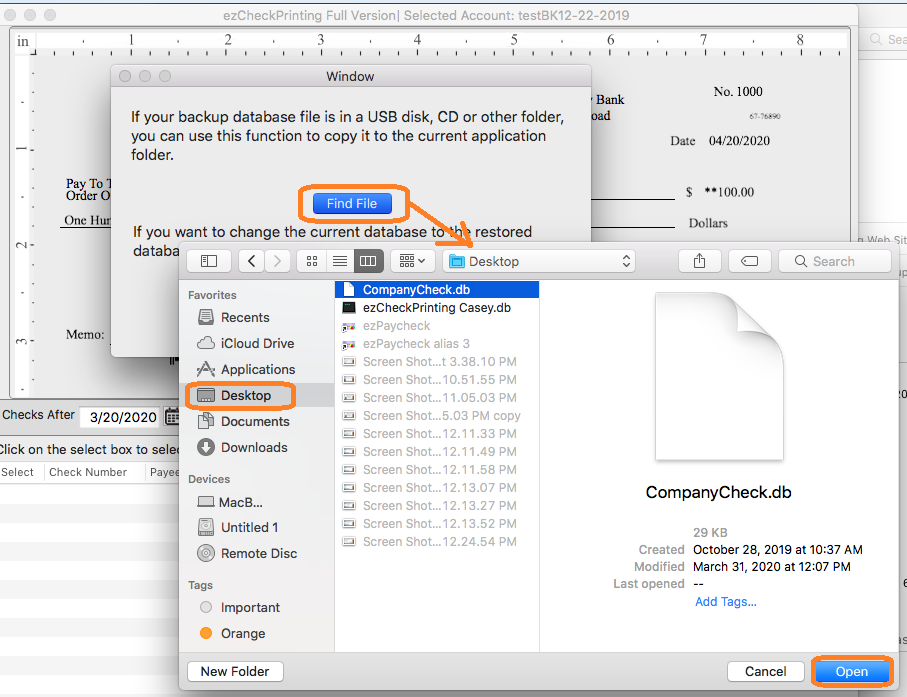Switch to list view in file dialog
Screen dimensions: 907x697
[x=340, y=261]
